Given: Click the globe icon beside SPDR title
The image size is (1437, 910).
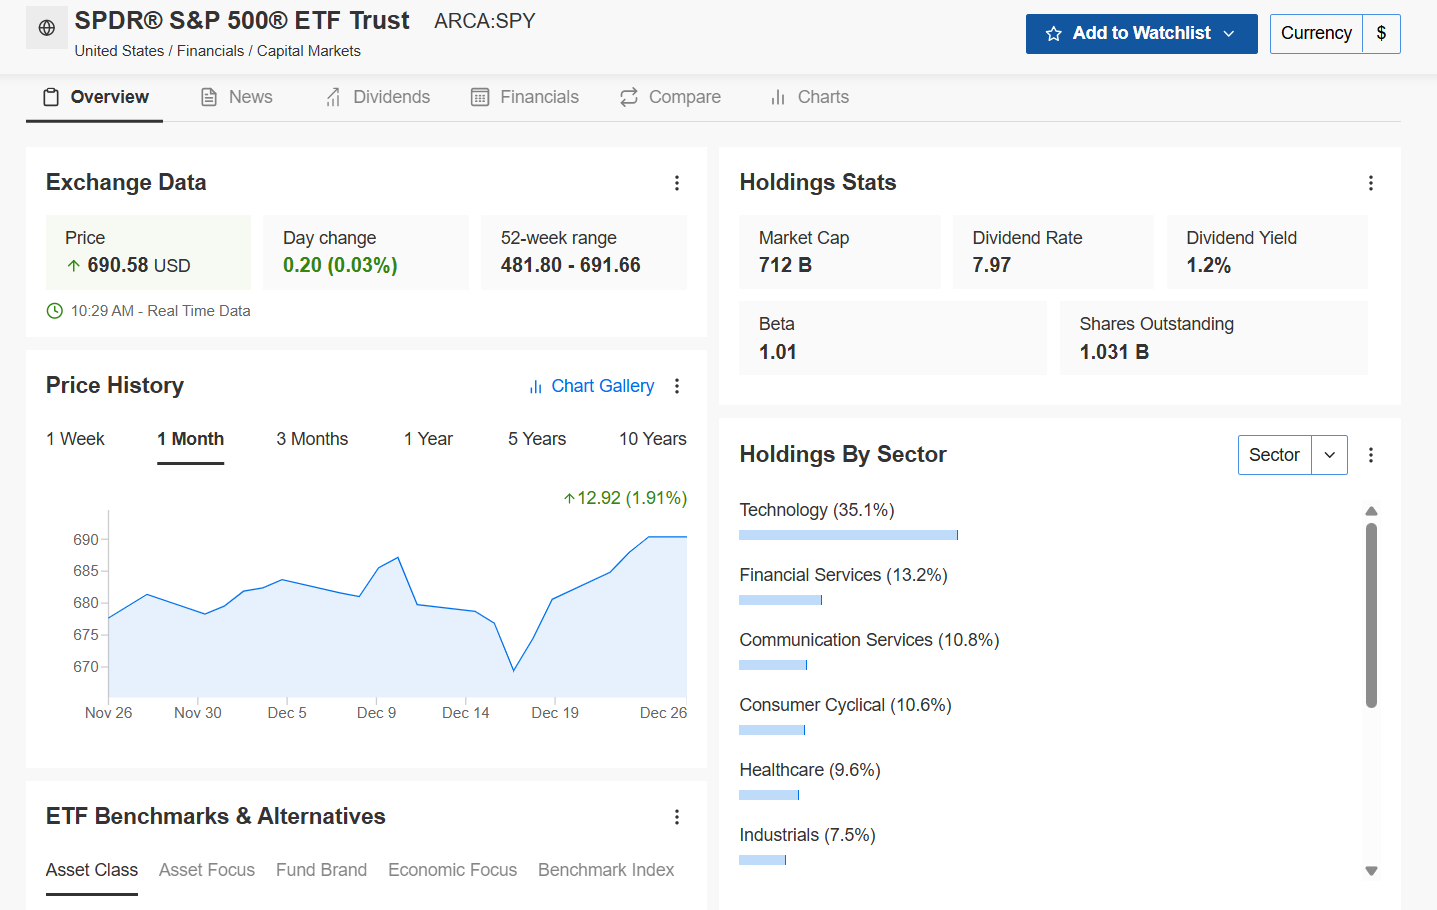Looking at the screenshot, I should pos(47,28).
